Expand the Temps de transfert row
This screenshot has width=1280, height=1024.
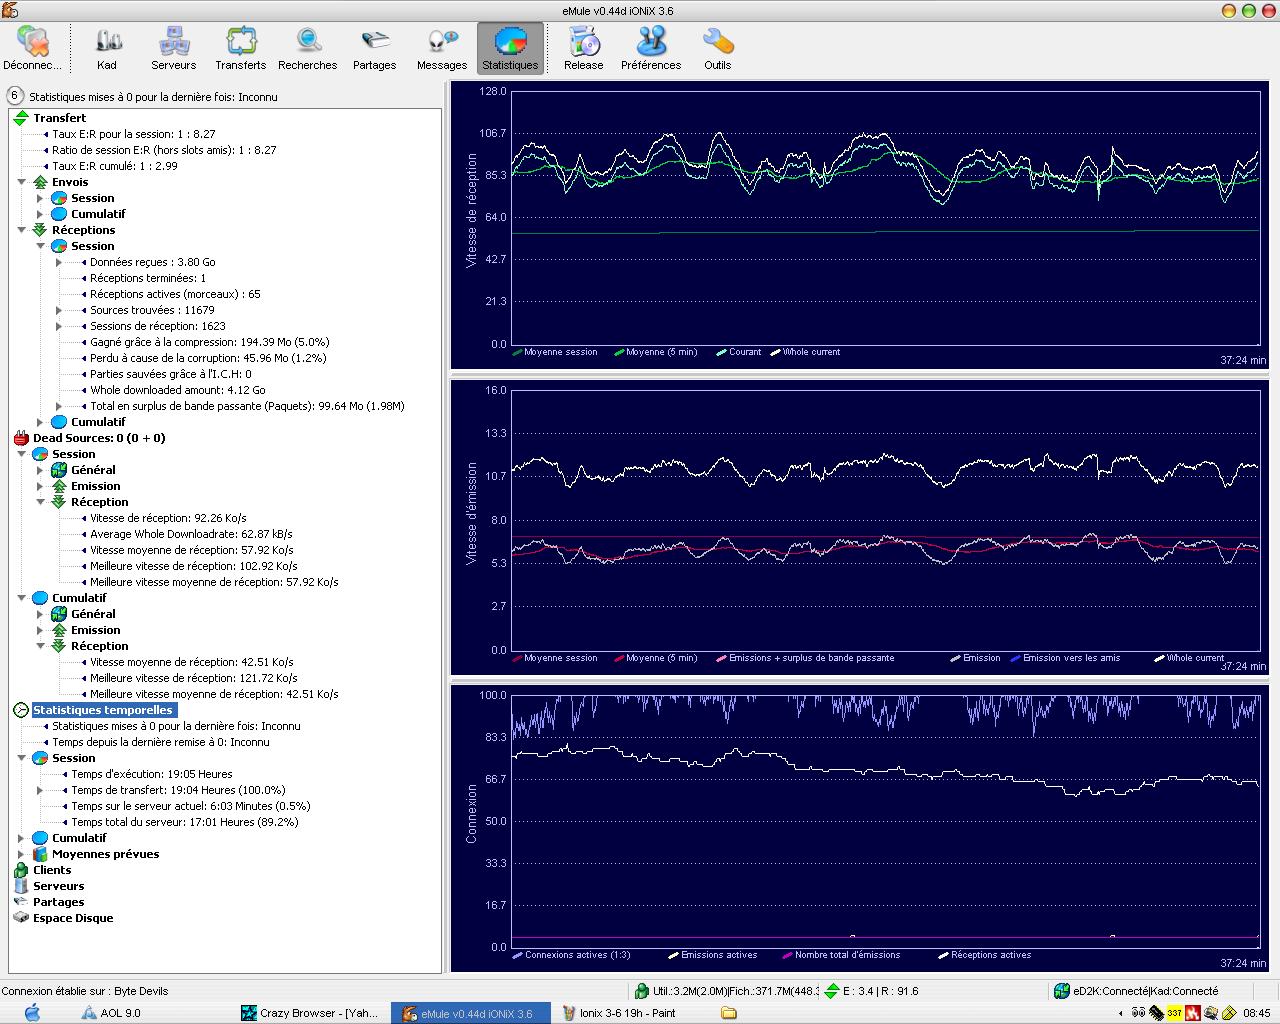pyautogui.click(x=40, y=790)
